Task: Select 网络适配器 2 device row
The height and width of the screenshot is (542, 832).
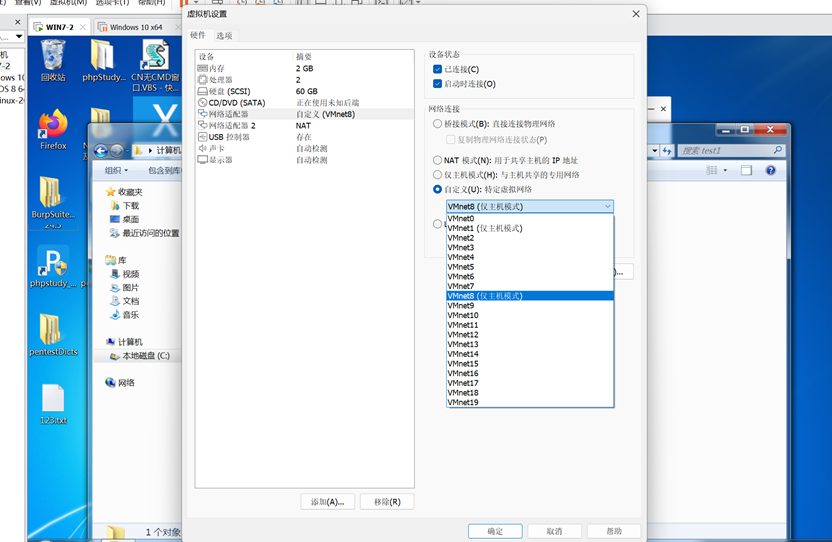Action: click(304, 125)
